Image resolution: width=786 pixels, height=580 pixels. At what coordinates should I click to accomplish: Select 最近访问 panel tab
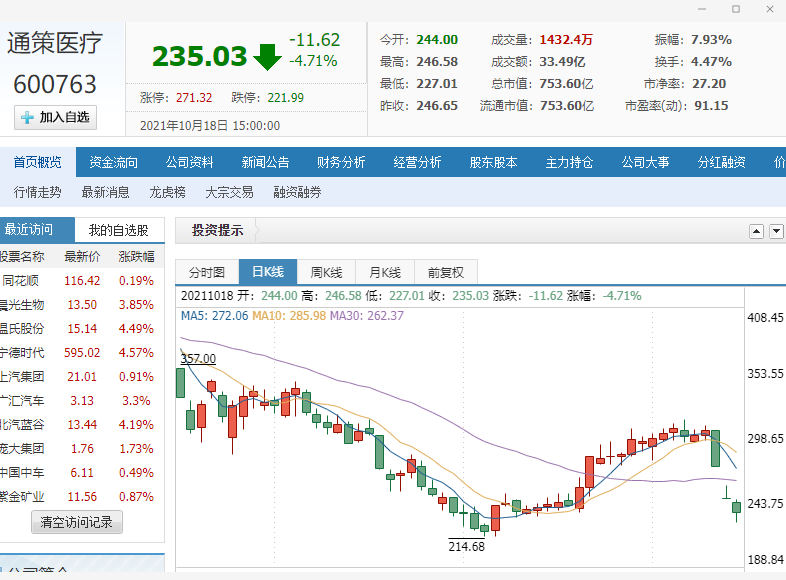coord(37,230)
